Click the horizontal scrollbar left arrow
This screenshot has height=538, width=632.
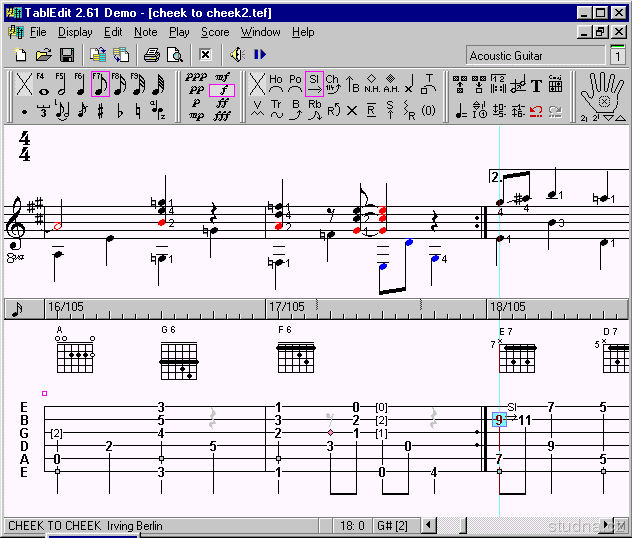(x=428, y=525)
